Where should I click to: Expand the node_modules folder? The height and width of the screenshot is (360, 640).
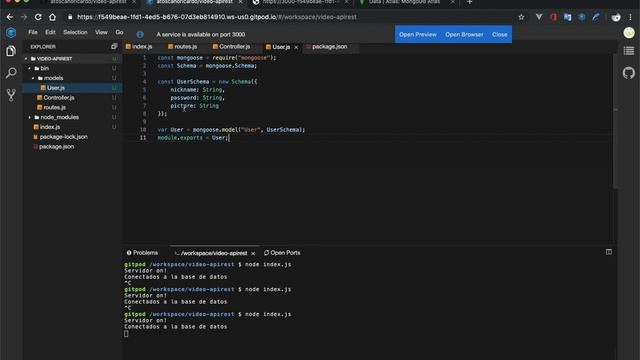tap(30, 118)
